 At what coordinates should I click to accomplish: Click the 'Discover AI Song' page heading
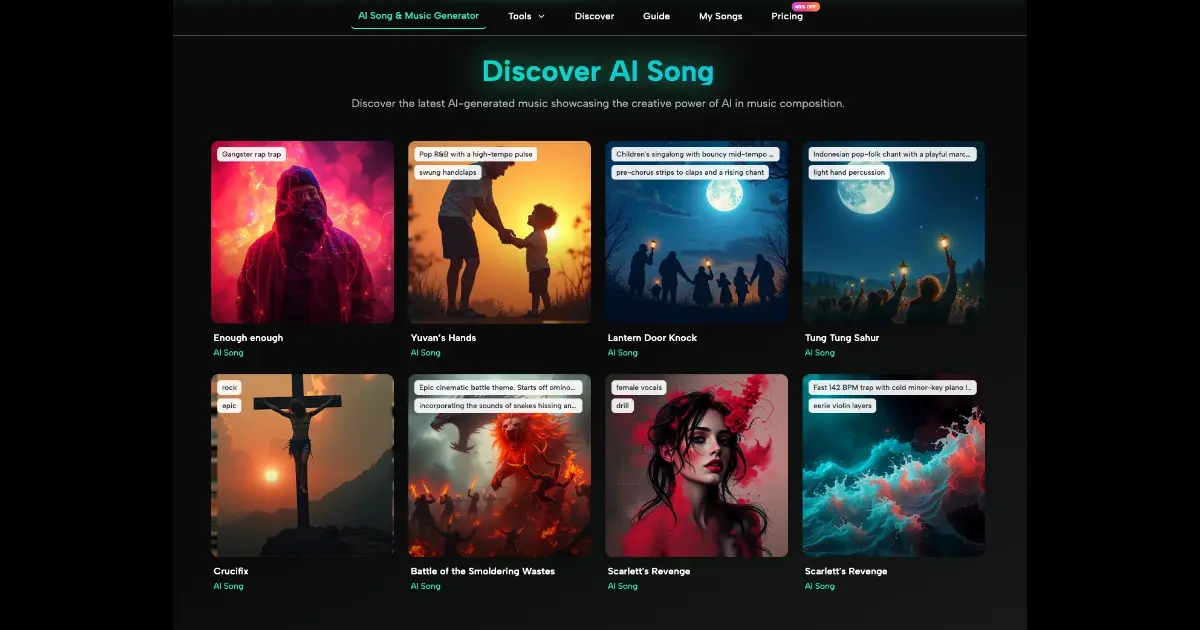click(x=598, y=71)
